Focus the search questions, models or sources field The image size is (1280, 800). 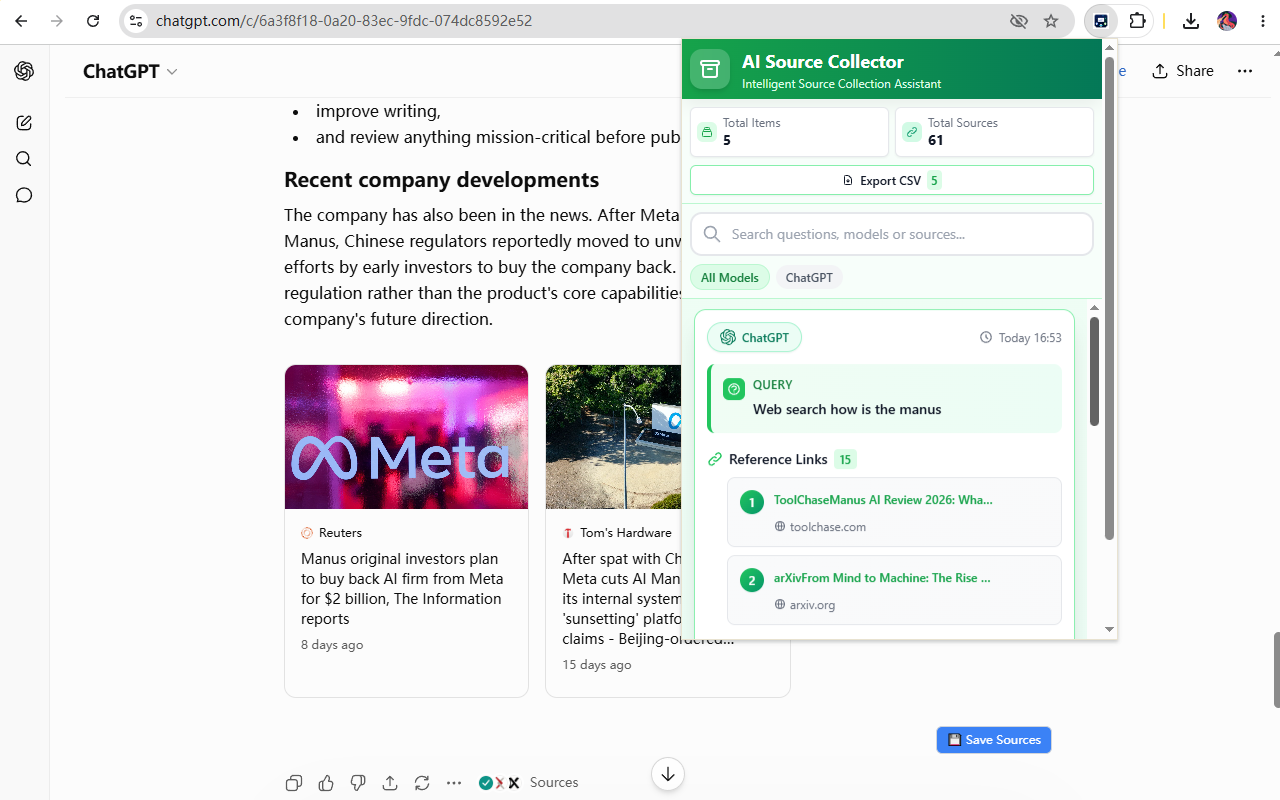(x=892, y=234)
